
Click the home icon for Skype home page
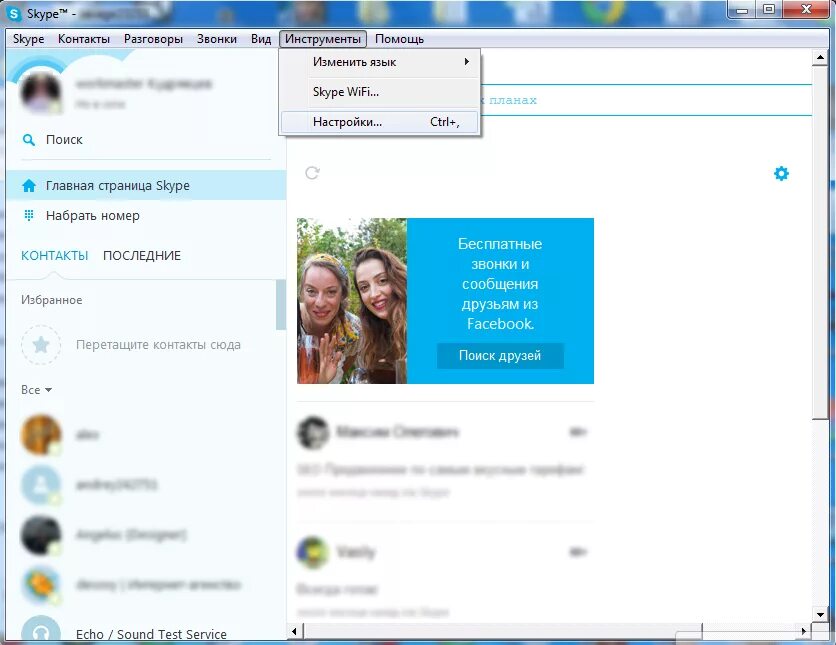pyautogui.click(x=29, y=186)
